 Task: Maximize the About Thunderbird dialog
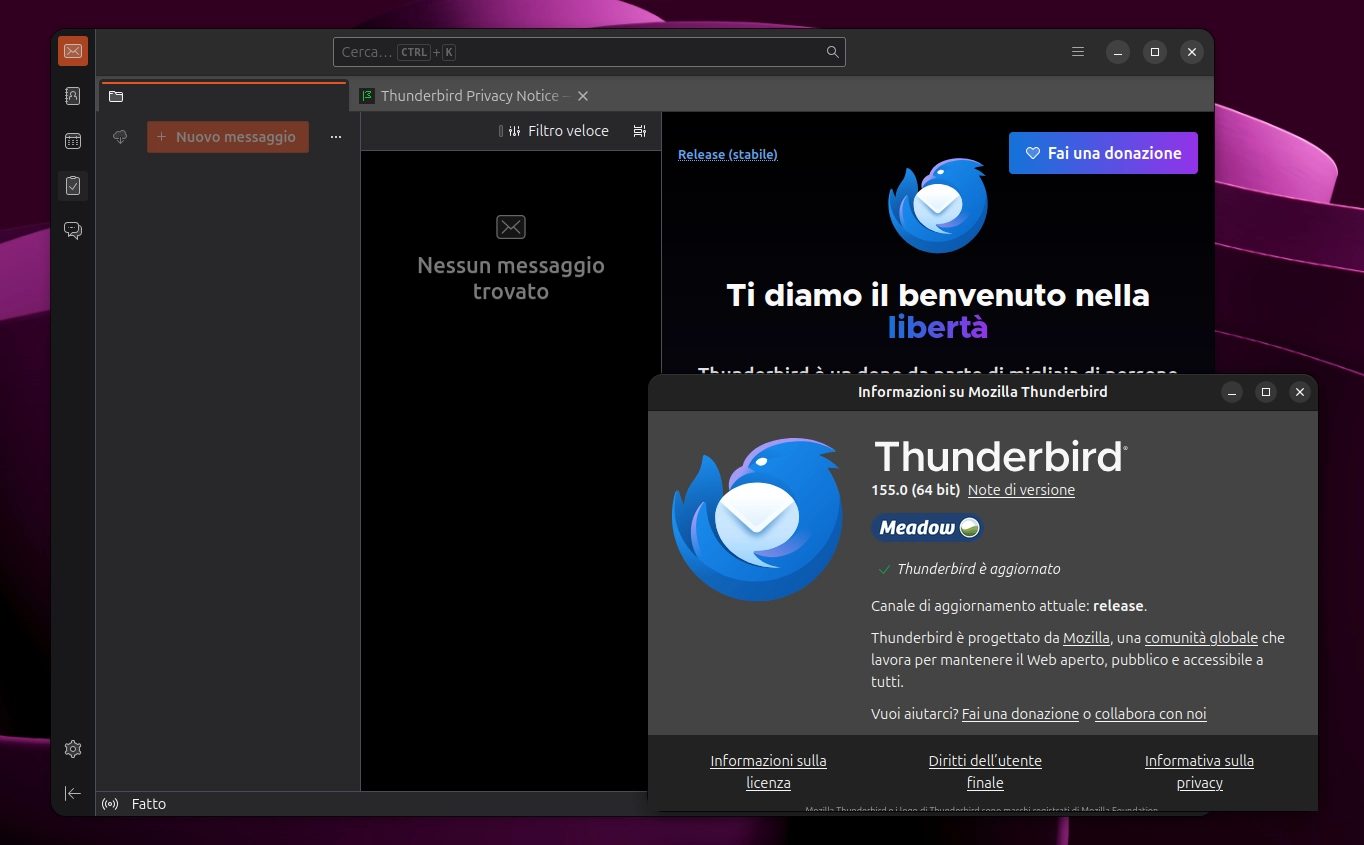(x=1266, y=392)
